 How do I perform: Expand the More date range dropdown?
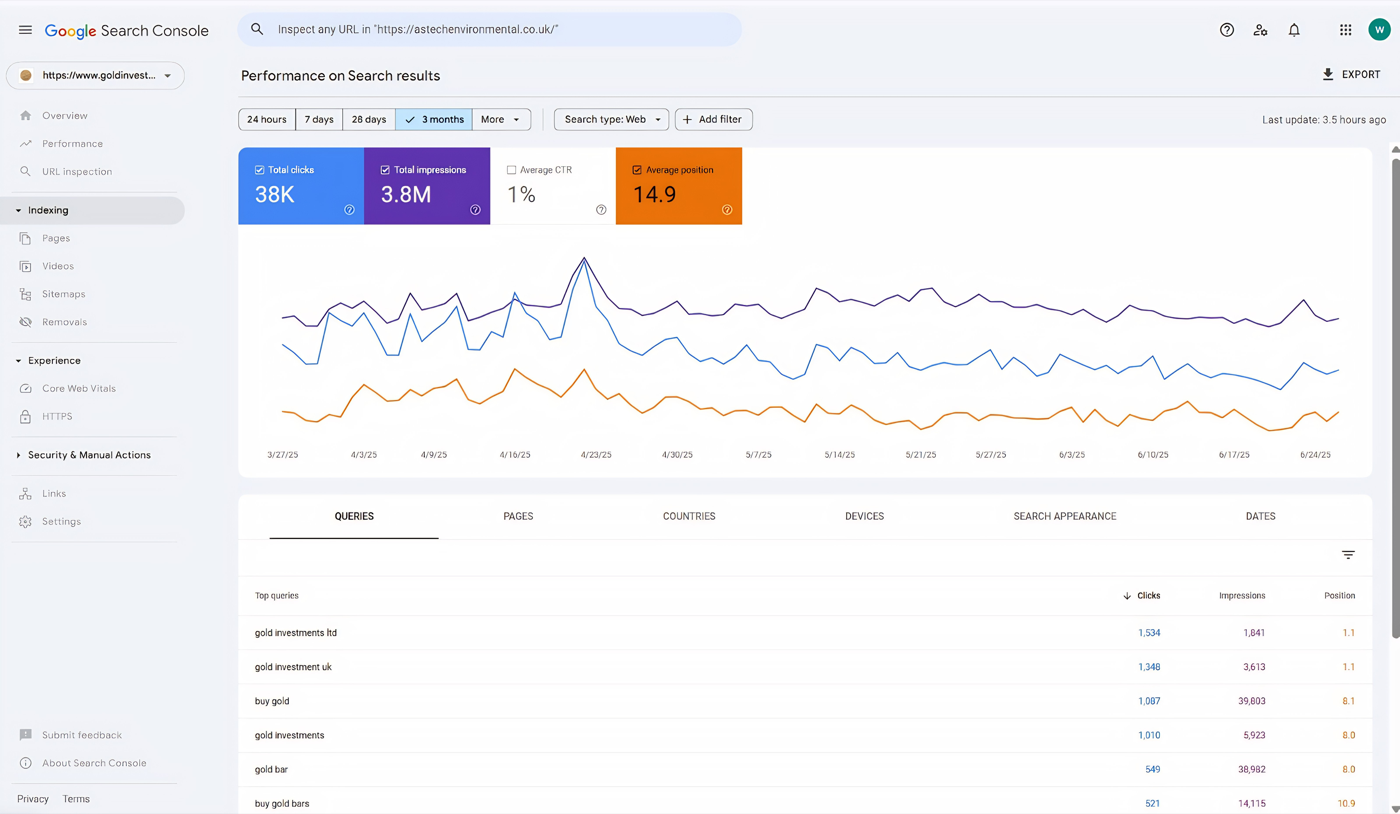pyautogui.click(x=501, y=120)
